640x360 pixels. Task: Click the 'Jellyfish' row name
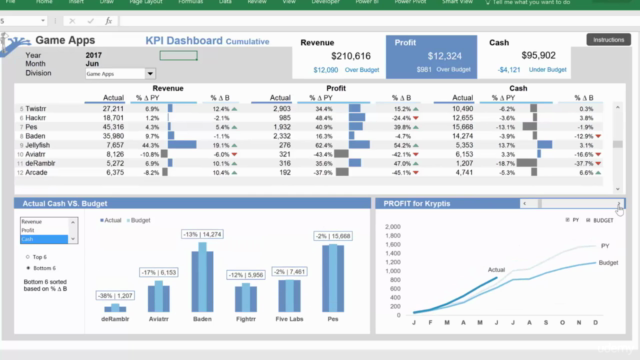38,145
